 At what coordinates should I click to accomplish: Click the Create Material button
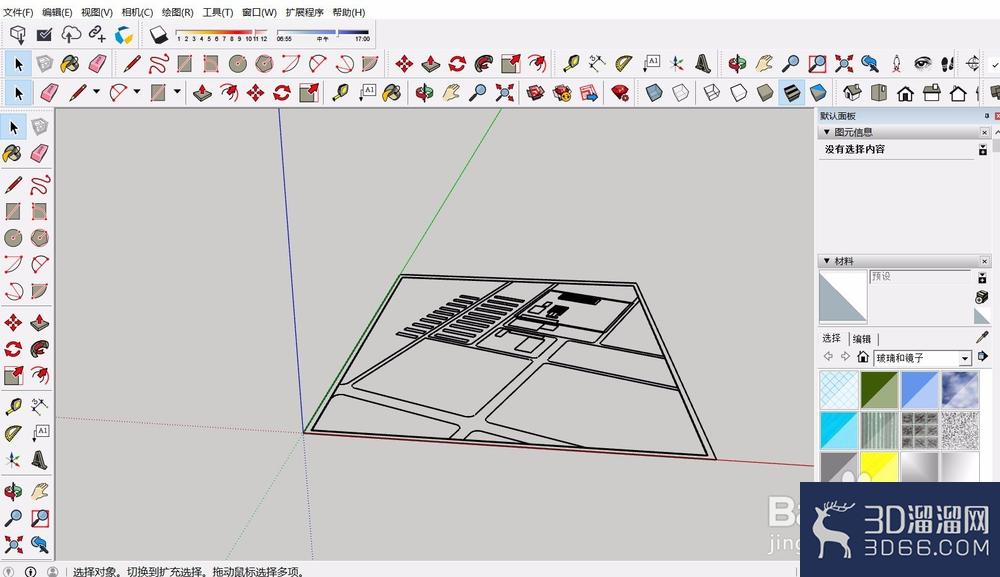click(x=982, y=298)
